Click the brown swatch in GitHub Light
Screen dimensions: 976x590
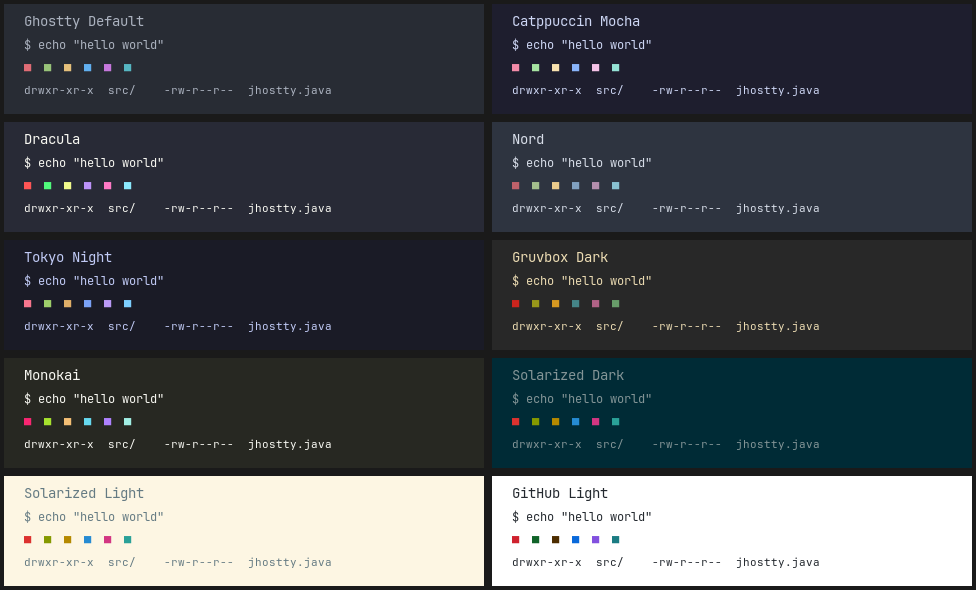(x=555, y=540)
